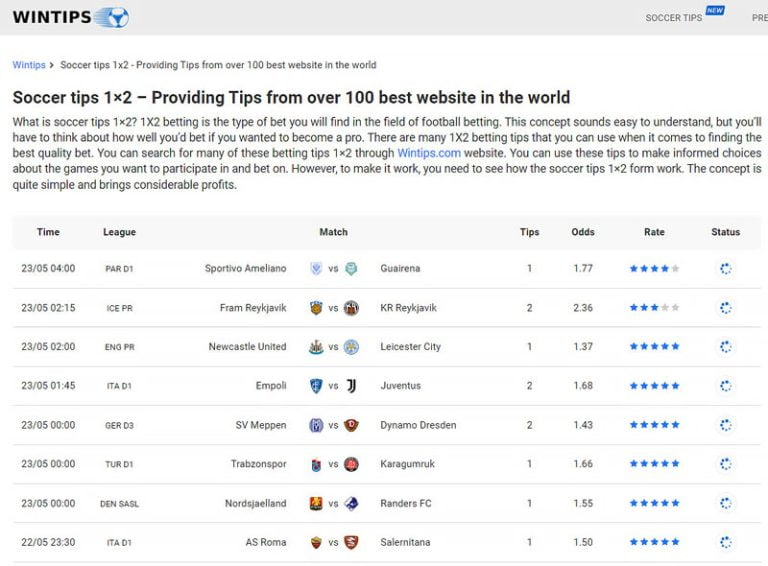Click the ICE PR league label
Viewport: 768px width, 566px height.
coord(120,308)
